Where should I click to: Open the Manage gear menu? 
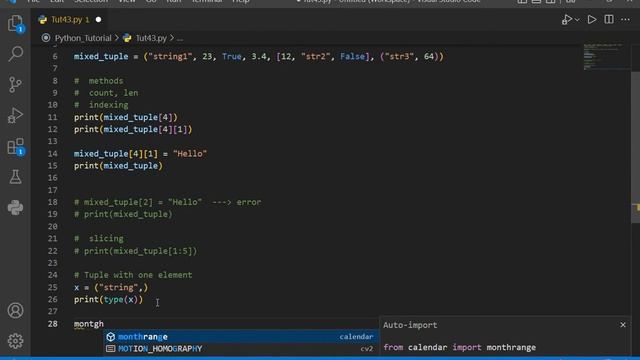tap(16, 341)
